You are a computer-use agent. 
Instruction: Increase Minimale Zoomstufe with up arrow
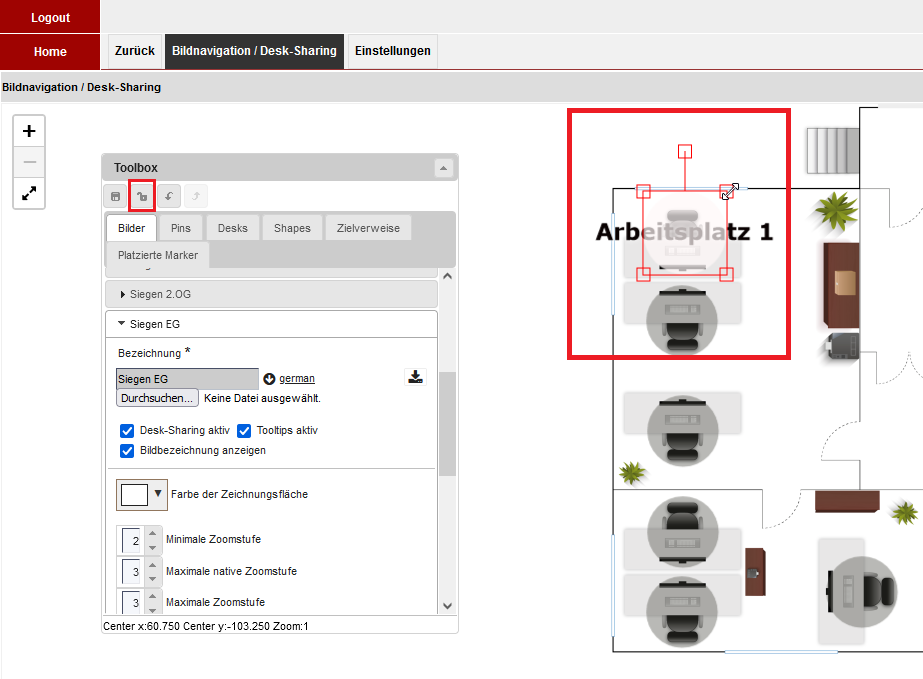pyautogui.click(x=152, y=534)
